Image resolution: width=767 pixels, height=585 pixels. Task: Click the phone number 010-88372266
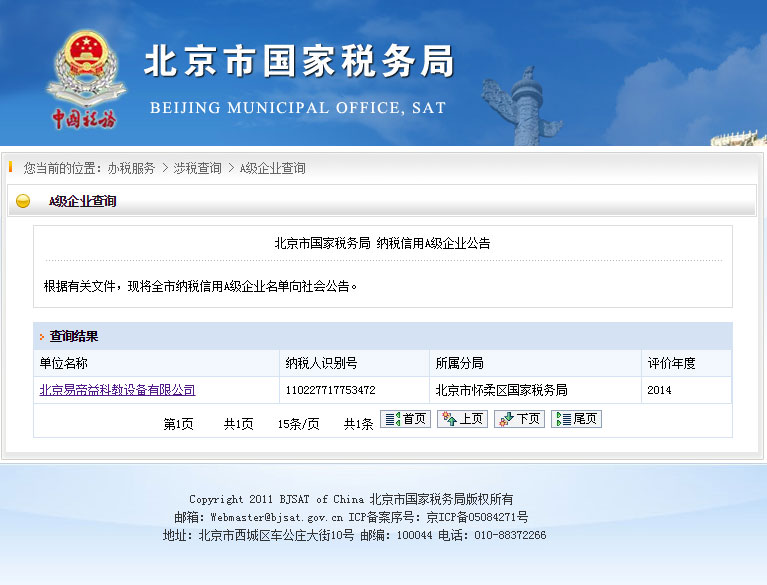point(510,535)
